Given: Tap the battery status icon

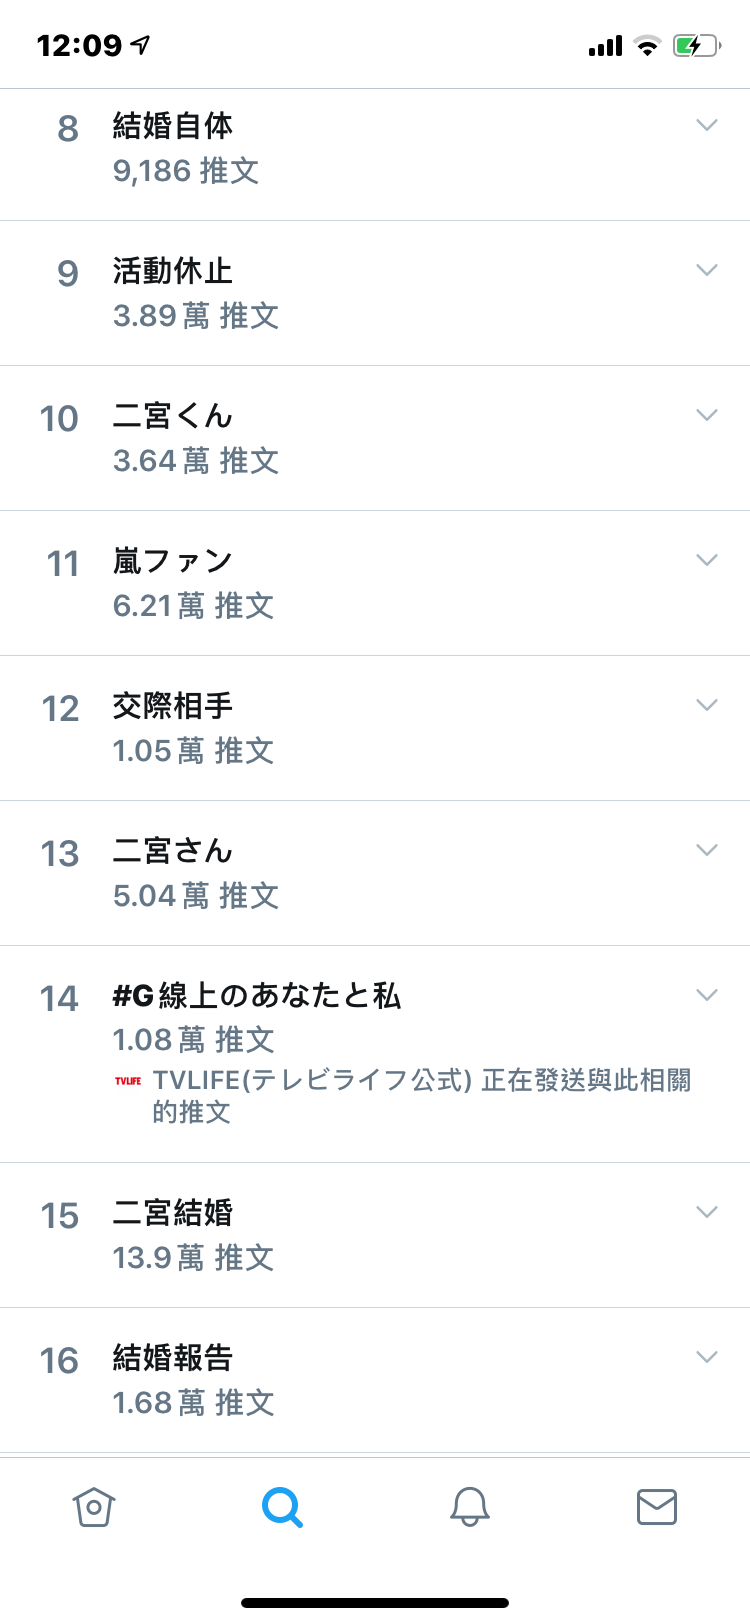Looking at the screenshot, I should coord(697,45).
